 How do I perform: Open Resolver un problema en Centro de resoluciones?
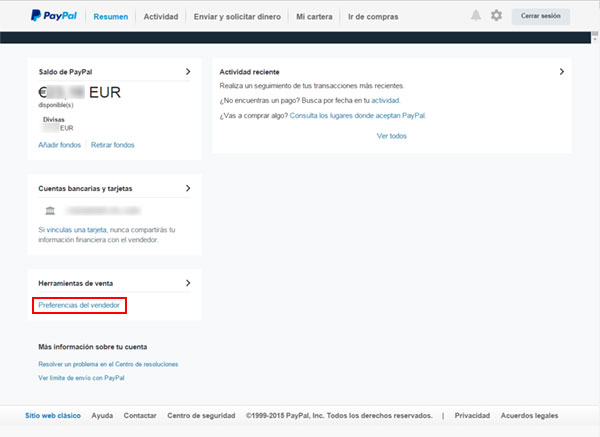click(x=108, y=364)
